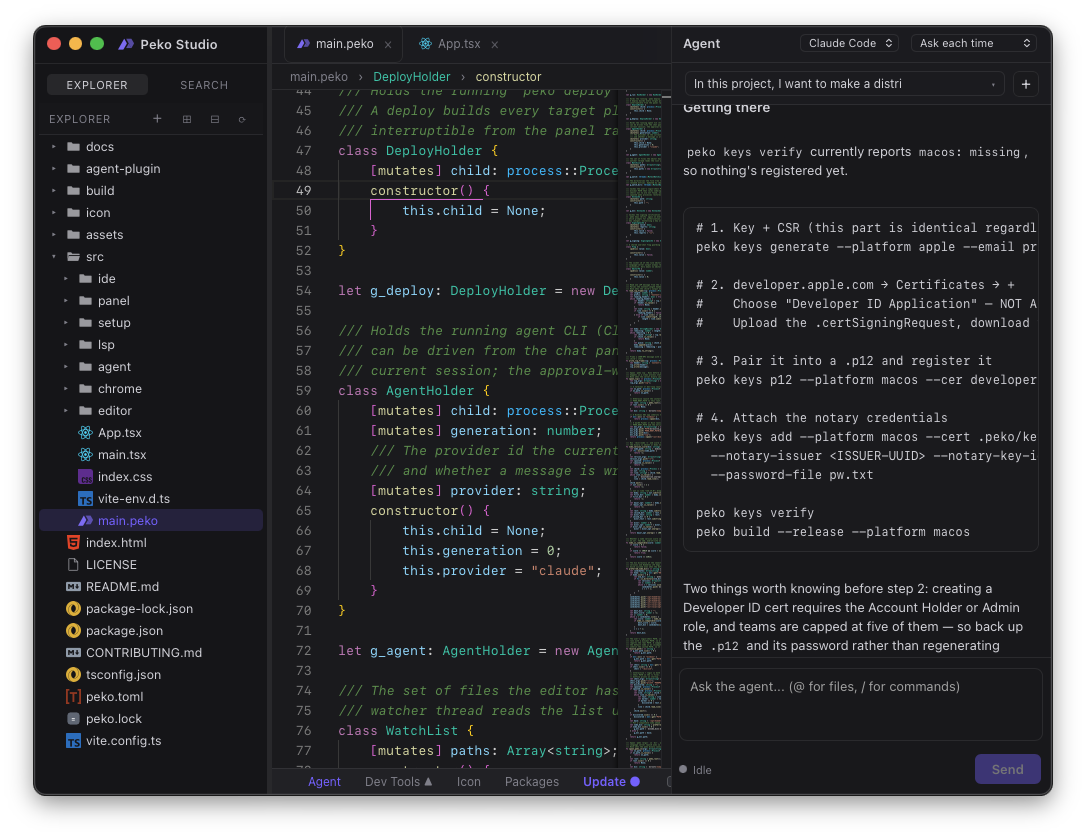Expand the assets folder

click(53, 235)
